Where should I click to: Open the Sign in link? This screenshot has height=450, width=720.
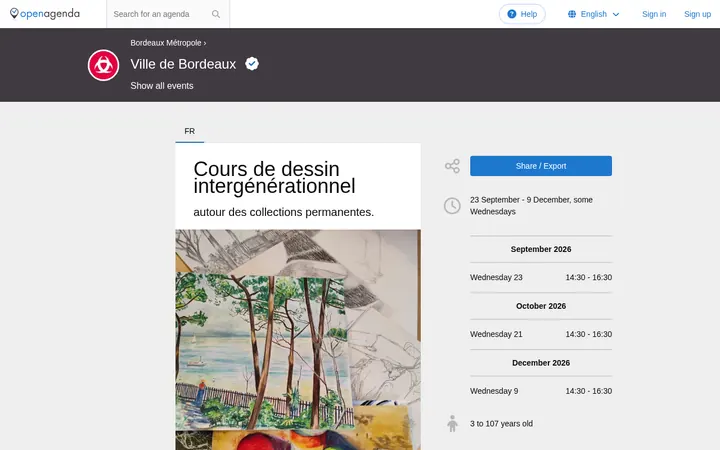(654, 14)
